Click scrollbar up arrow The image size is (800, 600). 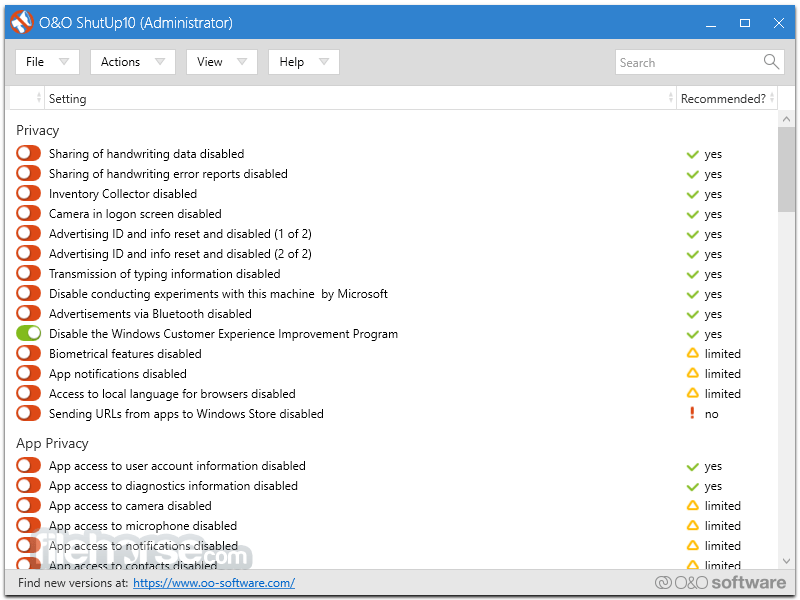[786, 119]
